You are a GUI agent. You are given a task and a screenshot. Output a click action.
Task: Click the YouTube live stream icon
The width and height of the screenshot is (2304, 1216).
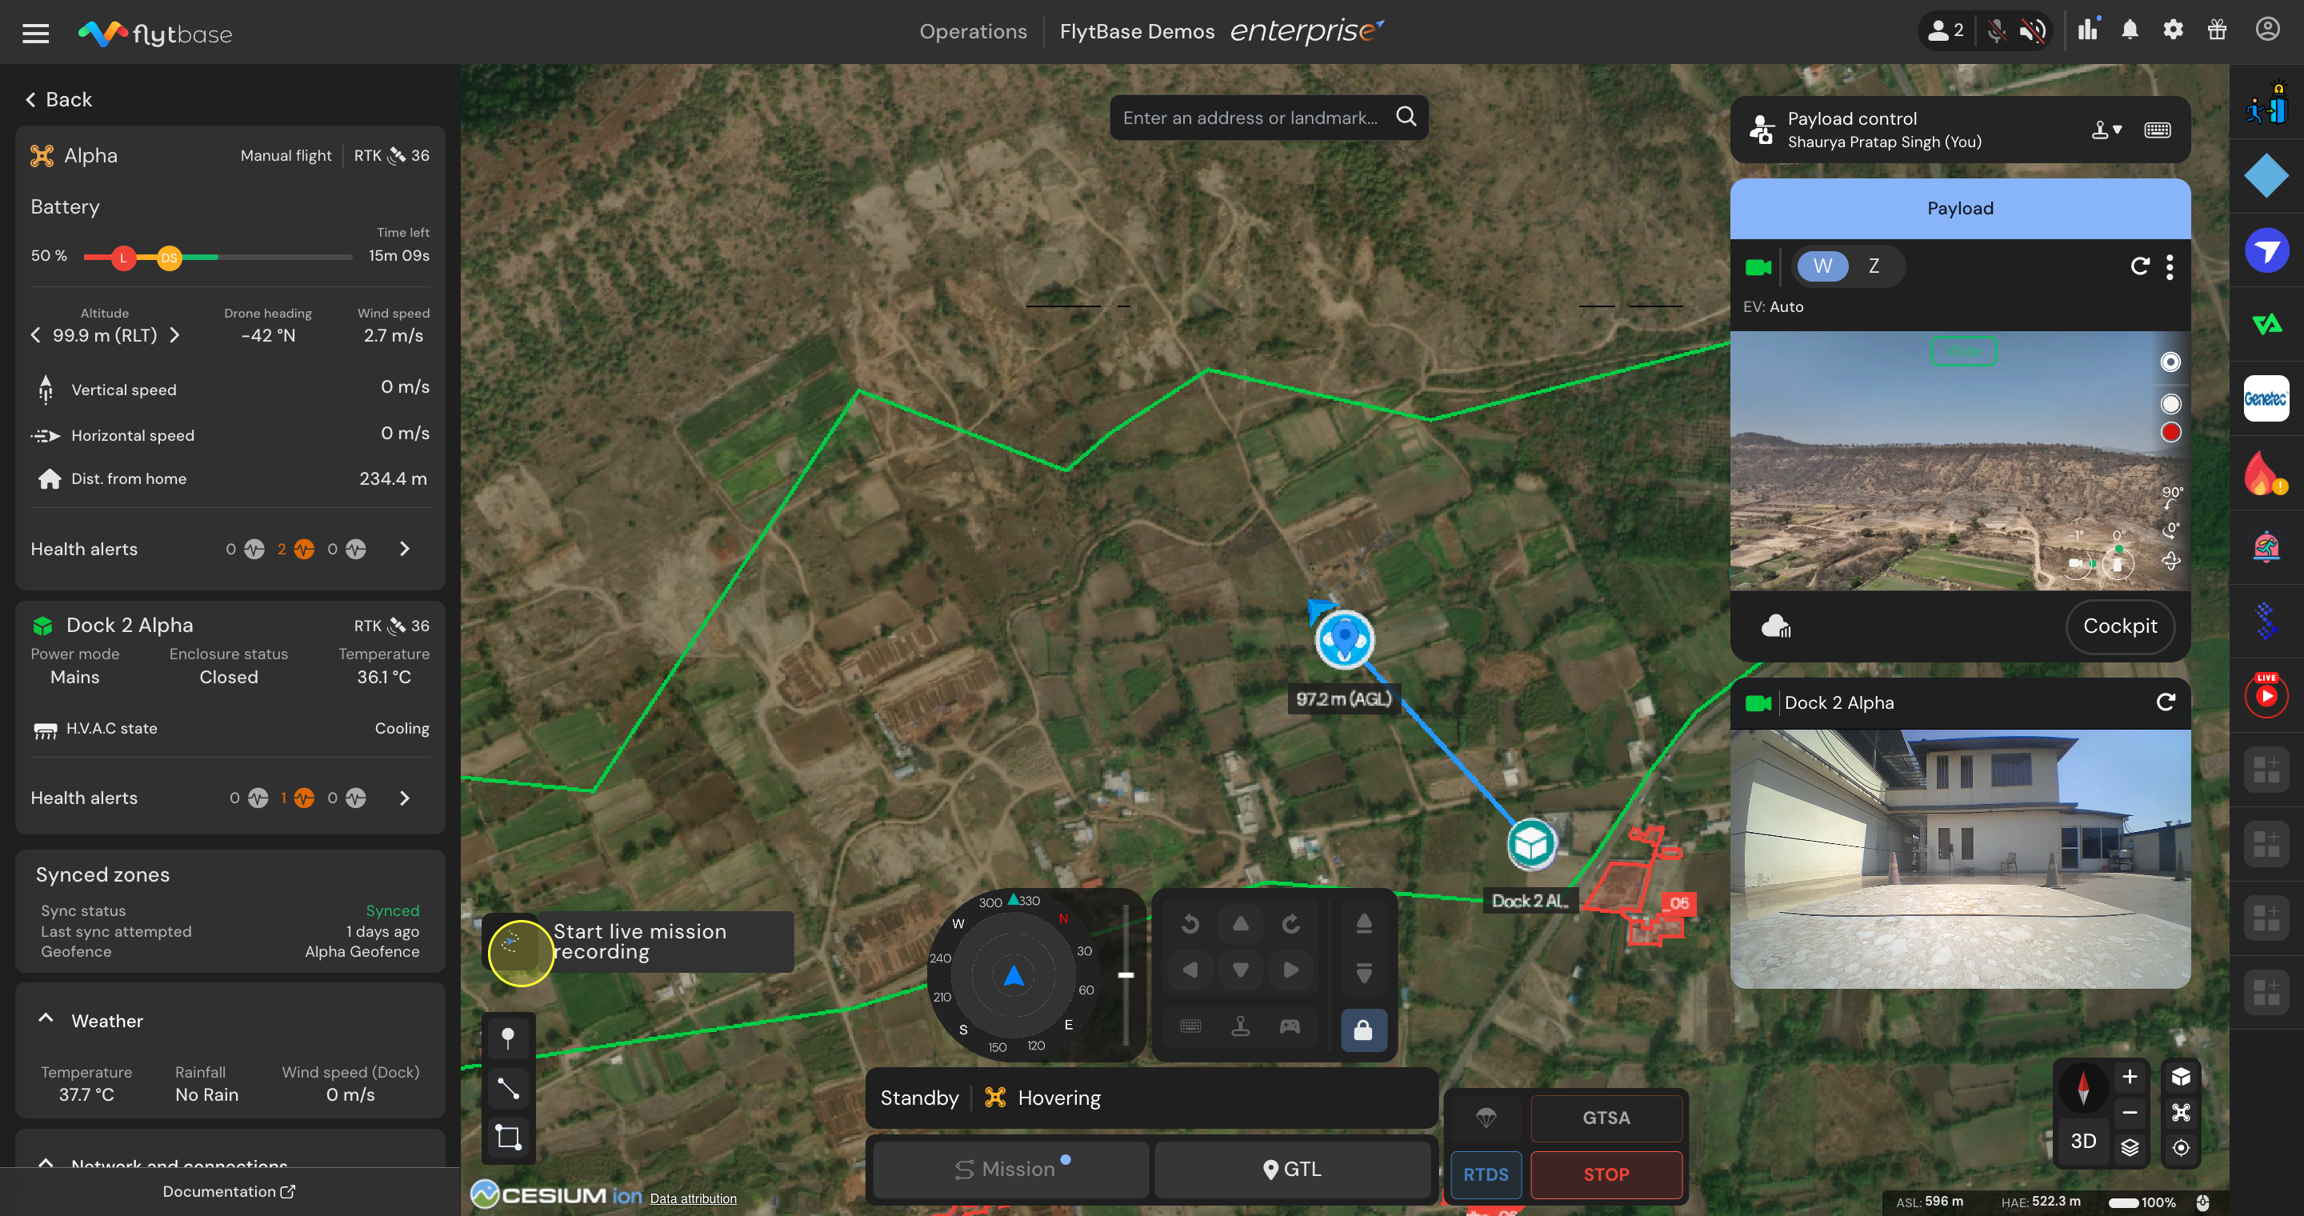pos(2266,695)
